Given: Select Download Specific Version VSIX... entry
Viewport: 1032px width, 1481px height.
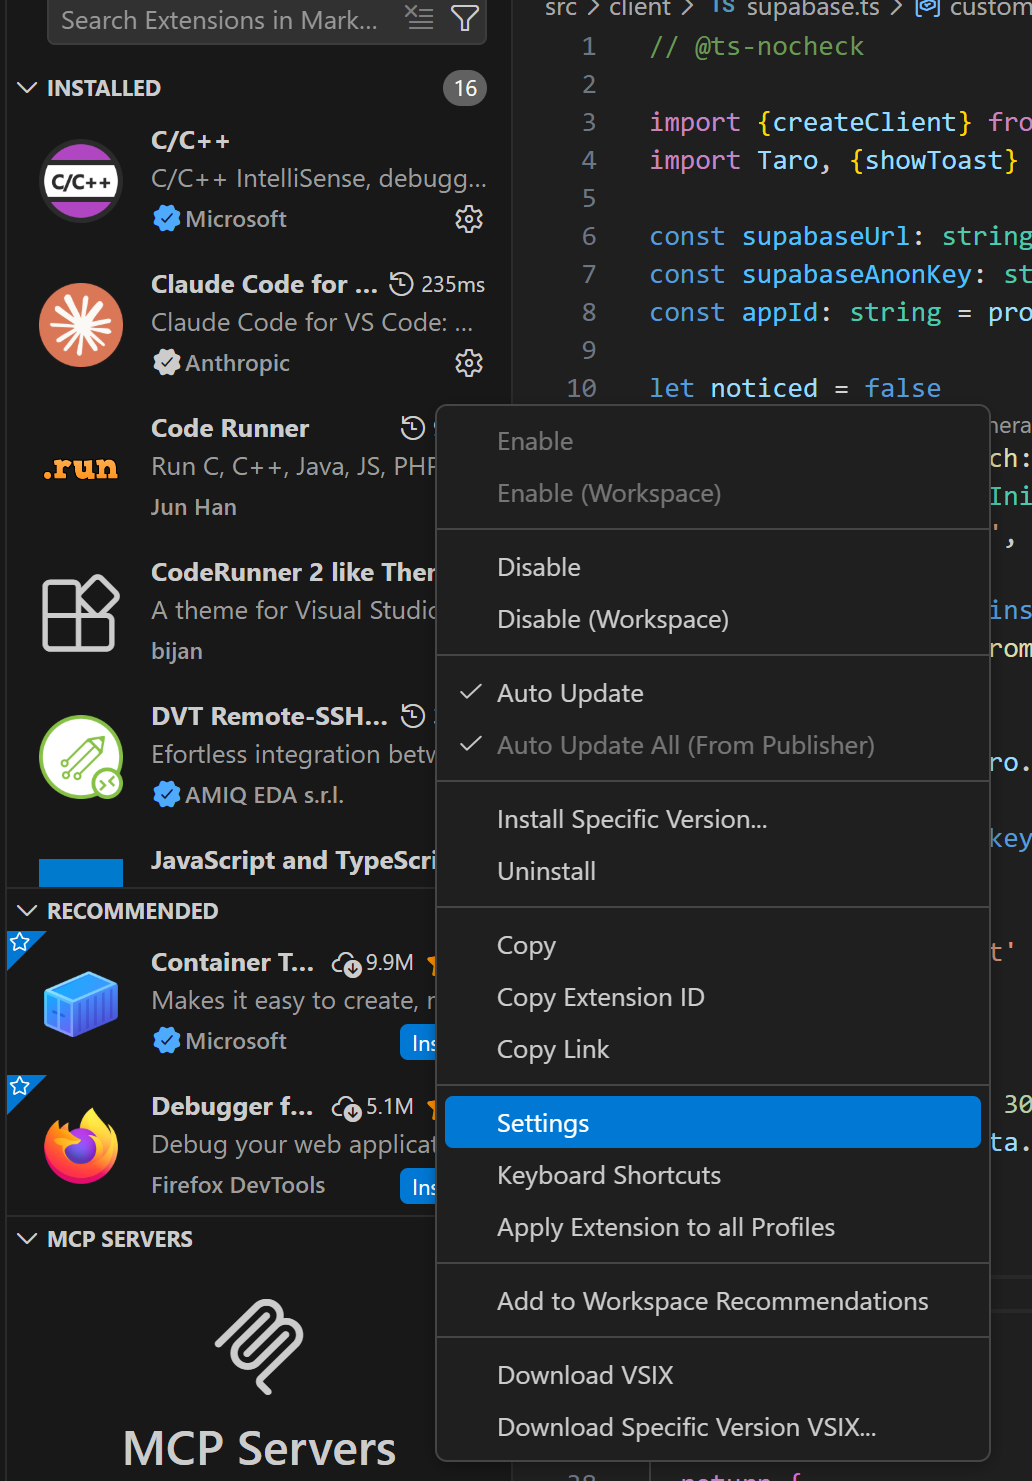Looking at the screenshot, I should tap(712, 1427).
